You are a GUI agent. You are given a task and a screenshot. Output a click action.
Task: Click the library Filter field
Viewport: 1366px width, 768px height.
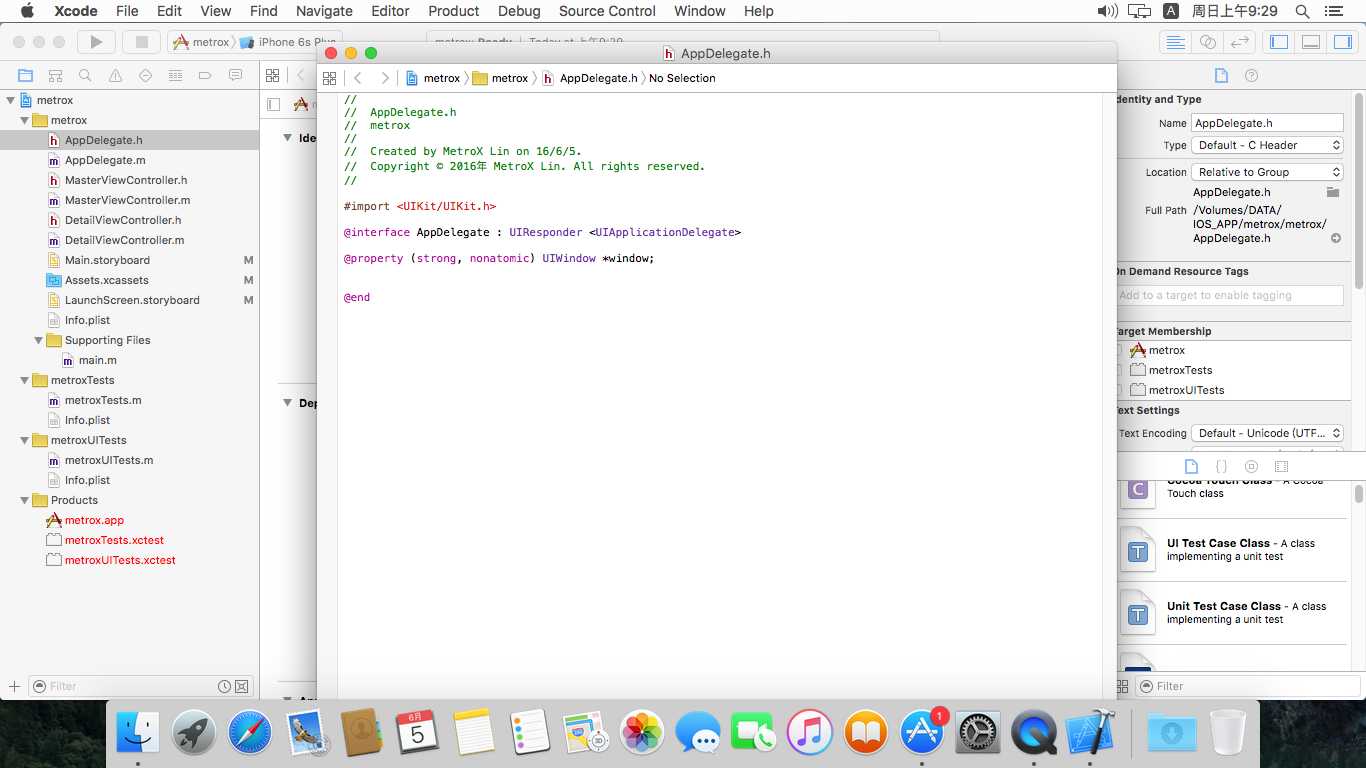pos(1249,686)
